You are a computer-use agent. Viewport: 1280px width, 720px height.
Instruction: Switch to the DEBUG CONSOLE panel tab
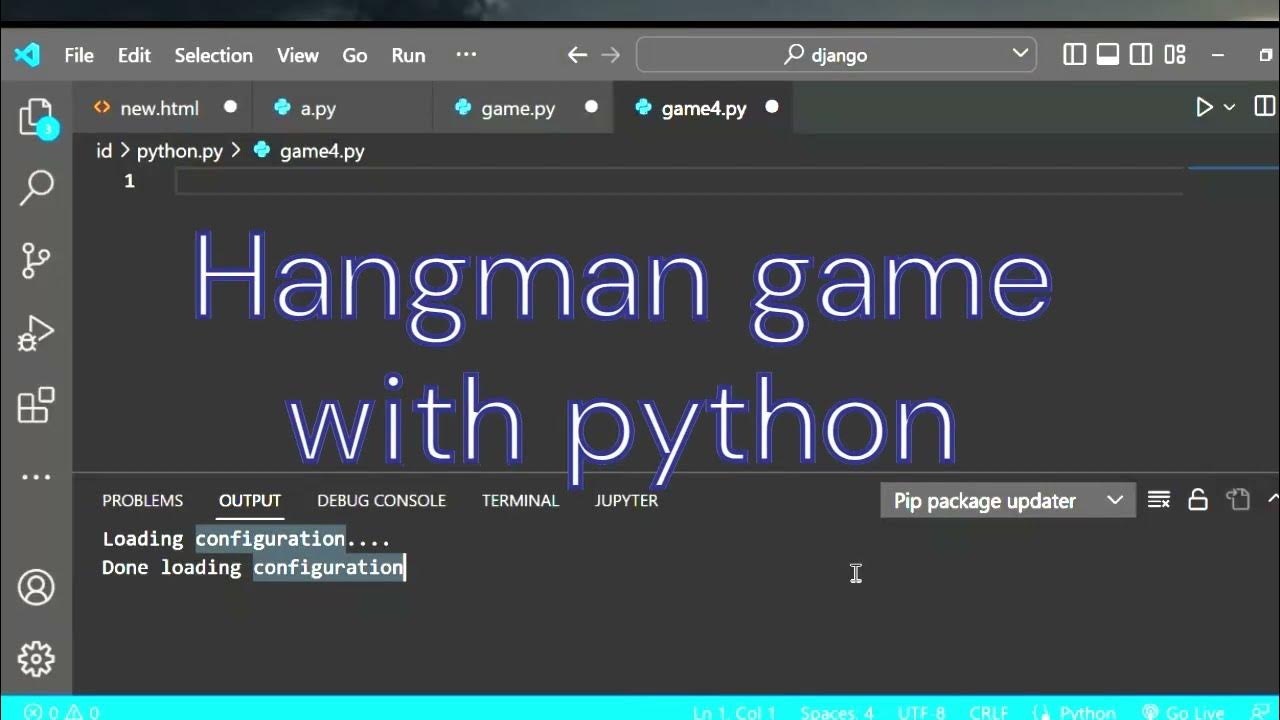(x=381, y=500)
